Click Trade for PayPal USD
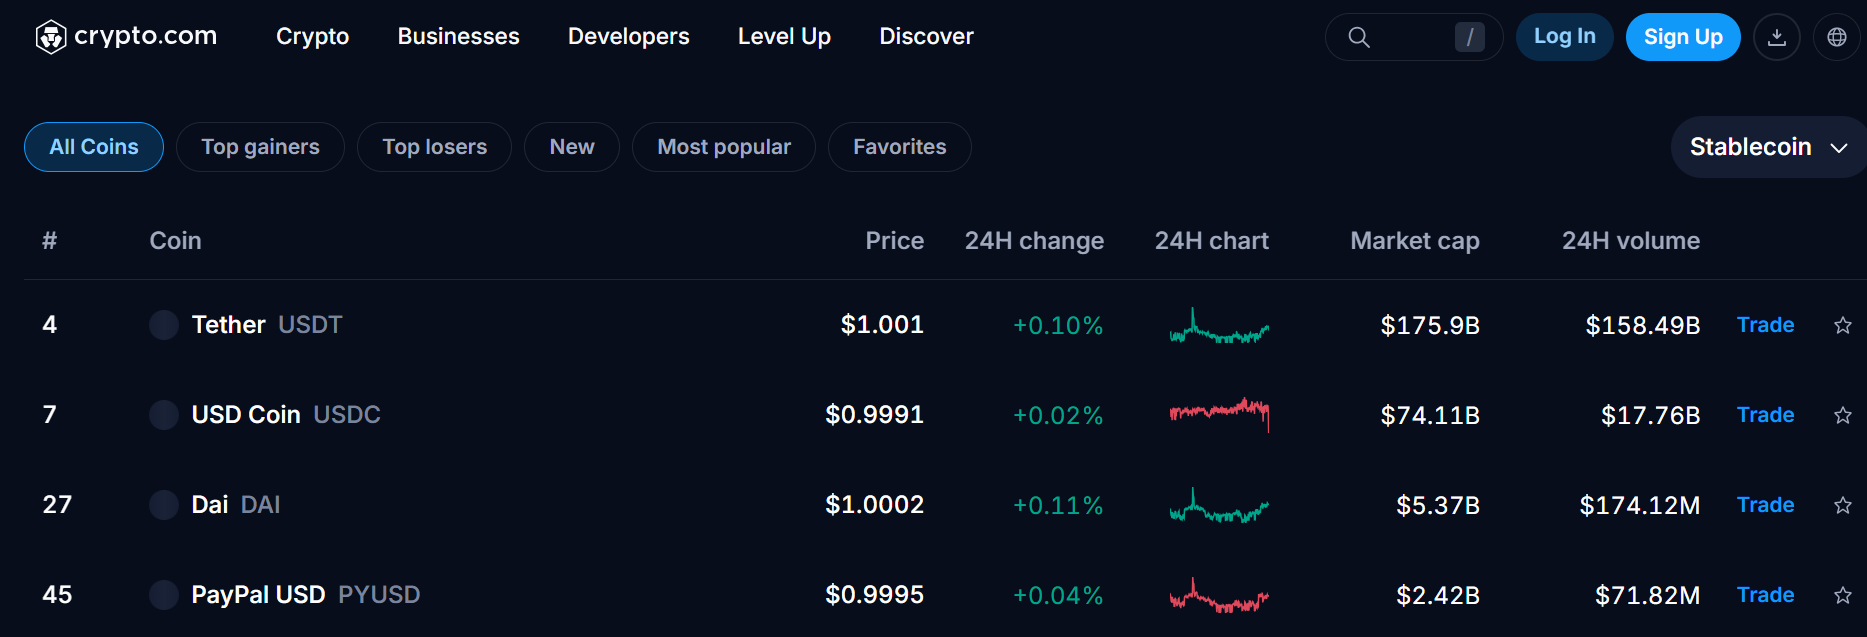Viewport: 1867px width, 637px height. [x=1765, y=595]
